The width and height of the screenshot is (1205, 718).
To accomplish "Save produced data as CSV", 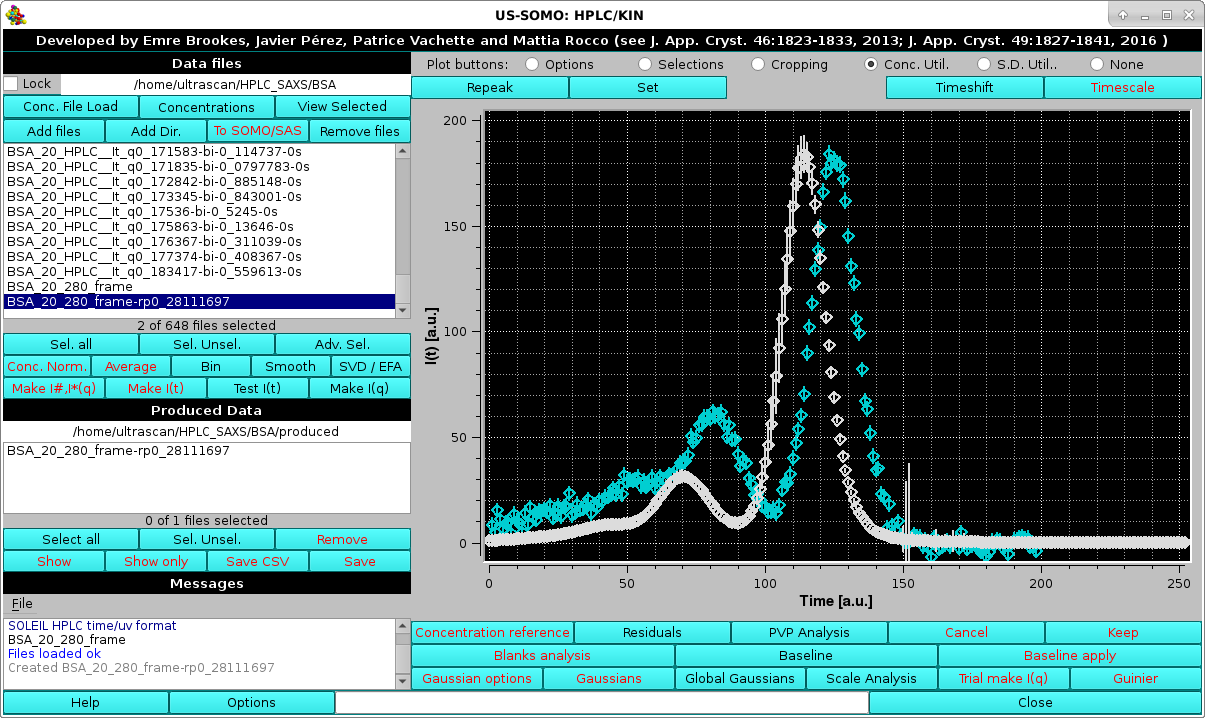I will [257, 561].
